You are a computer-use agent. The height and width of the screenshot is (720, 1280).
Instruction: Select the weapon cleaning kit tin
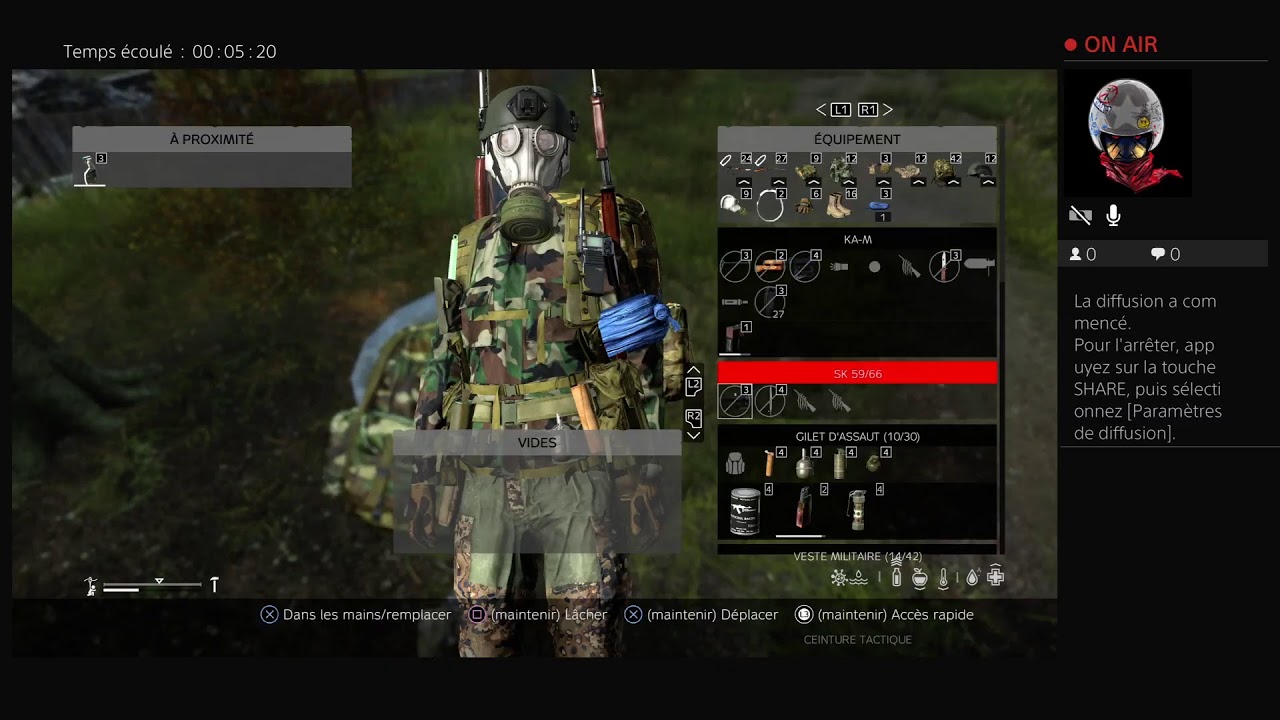pyautogui.click(x=745, y=511)
